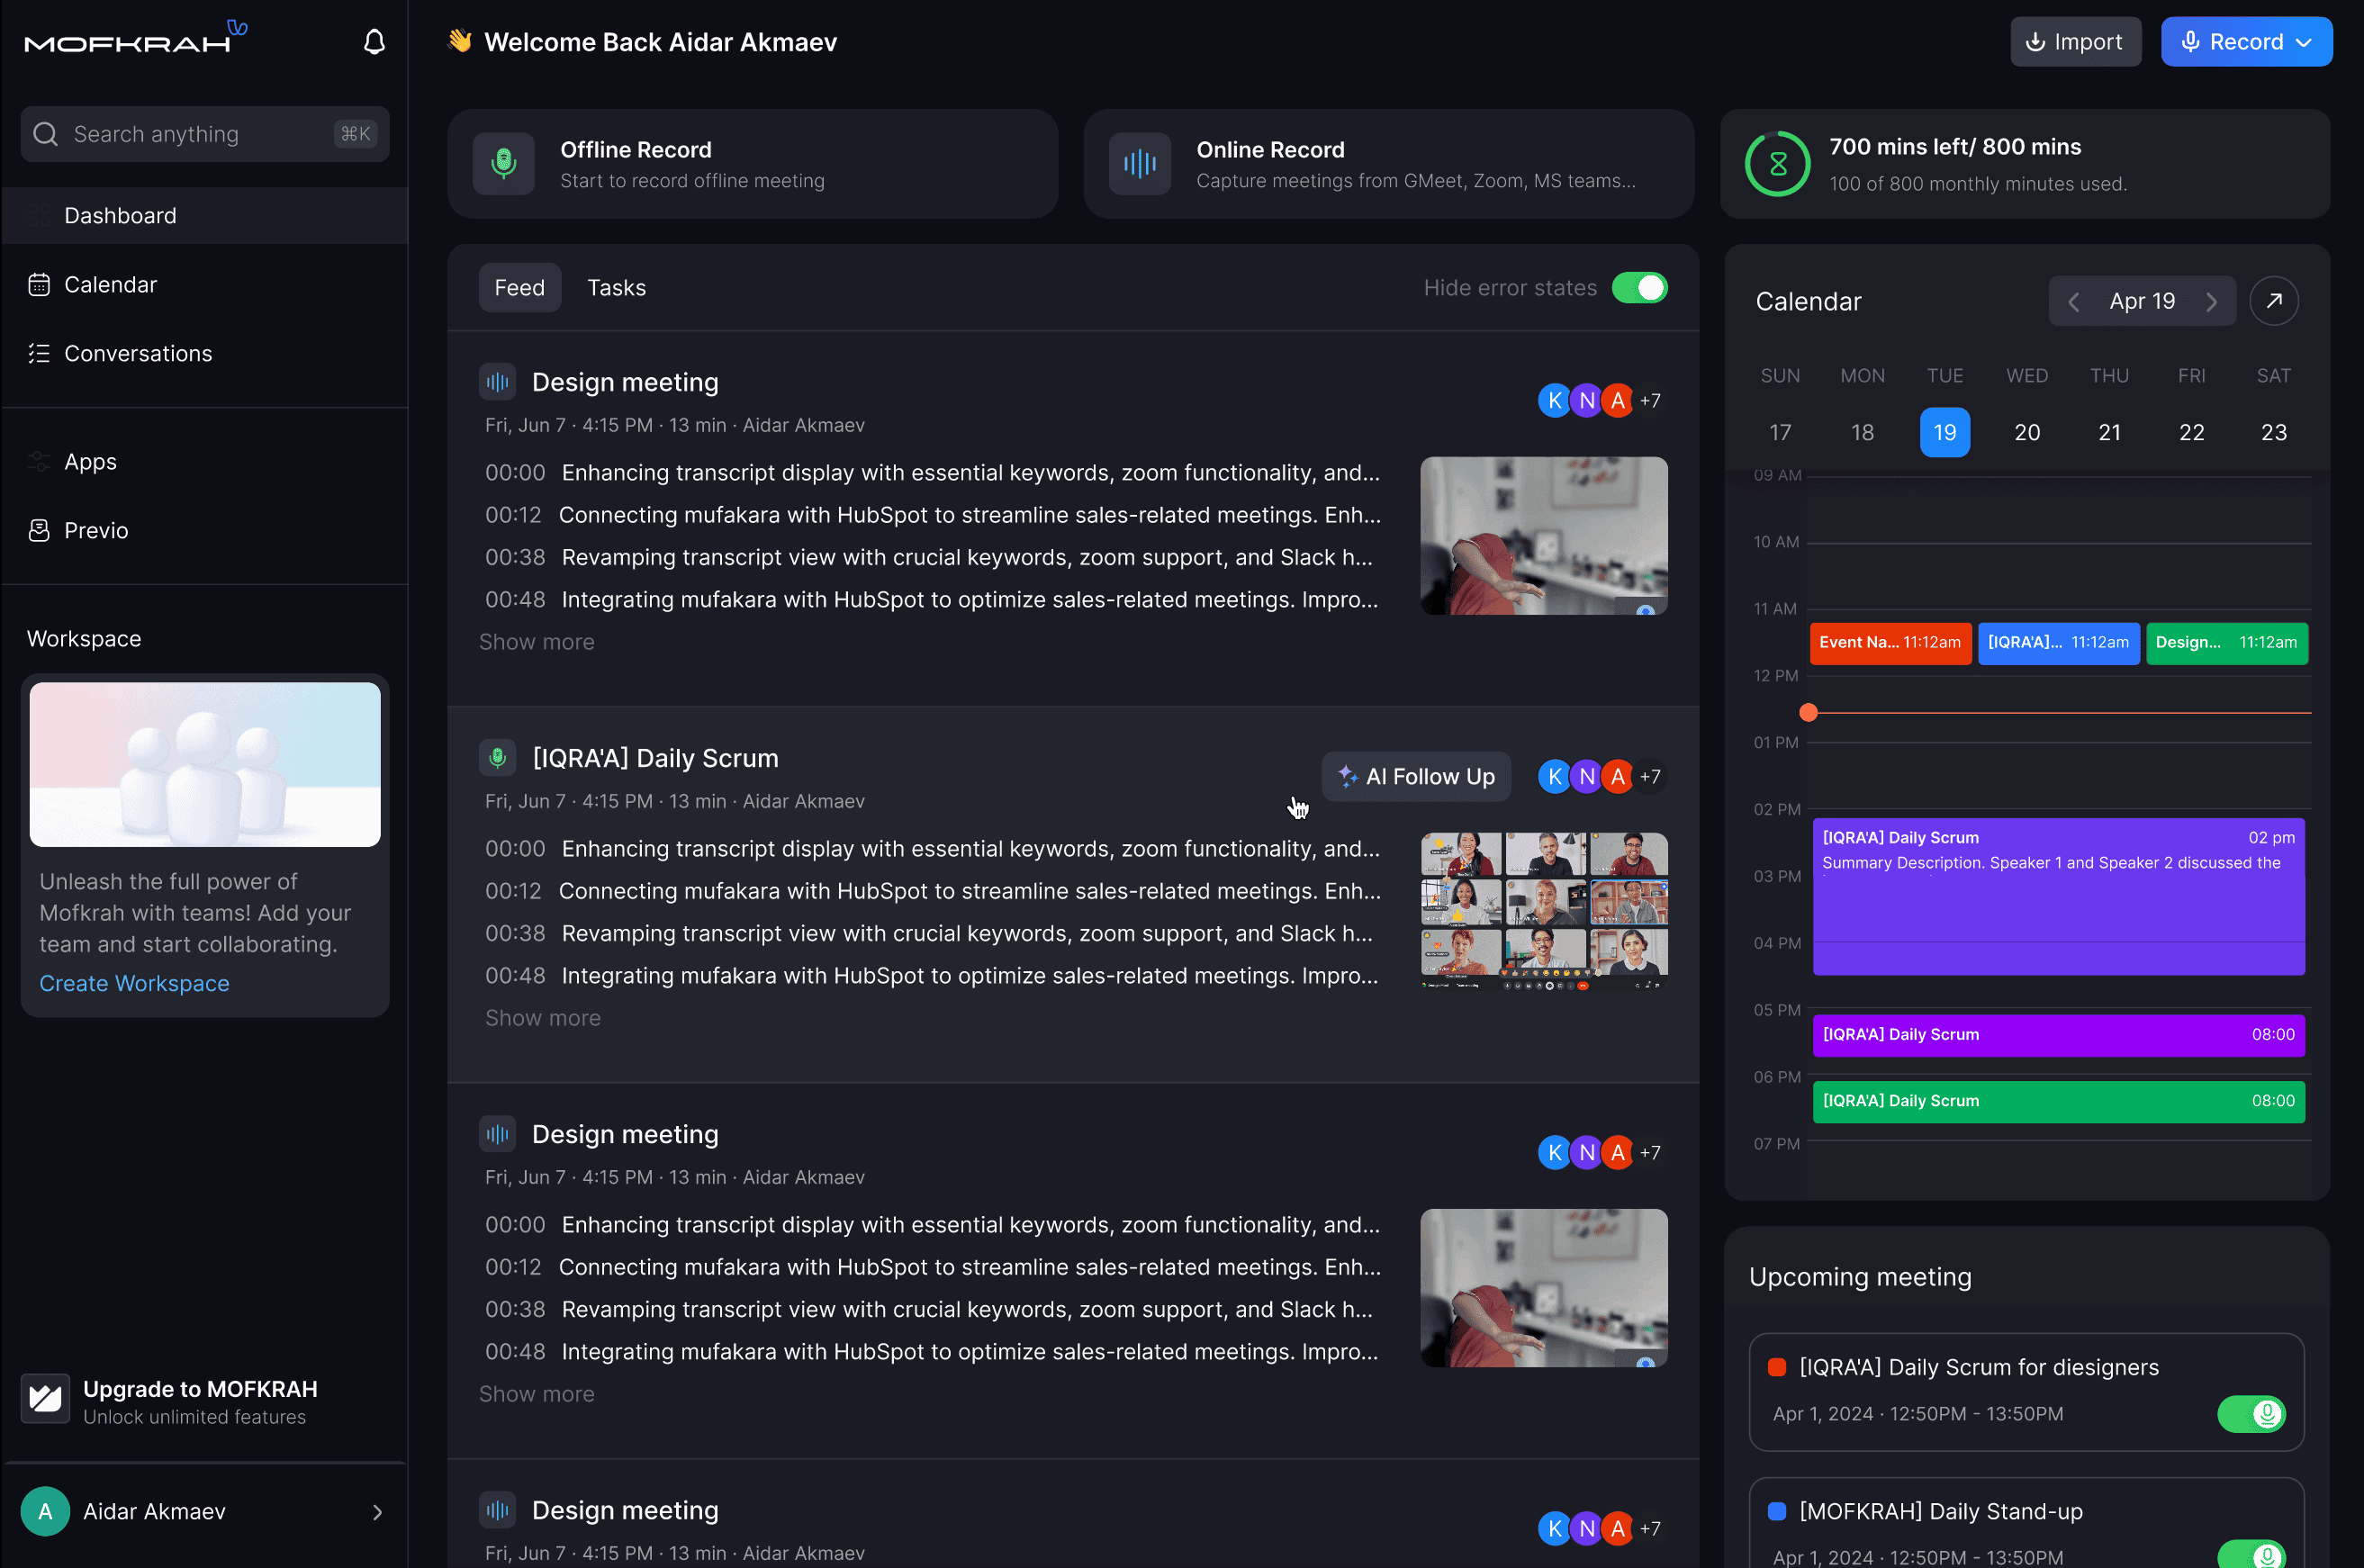Click the Online Record waveform icon
The width and height of the screenshot is (2364, 1568).
coord(1139,164)
